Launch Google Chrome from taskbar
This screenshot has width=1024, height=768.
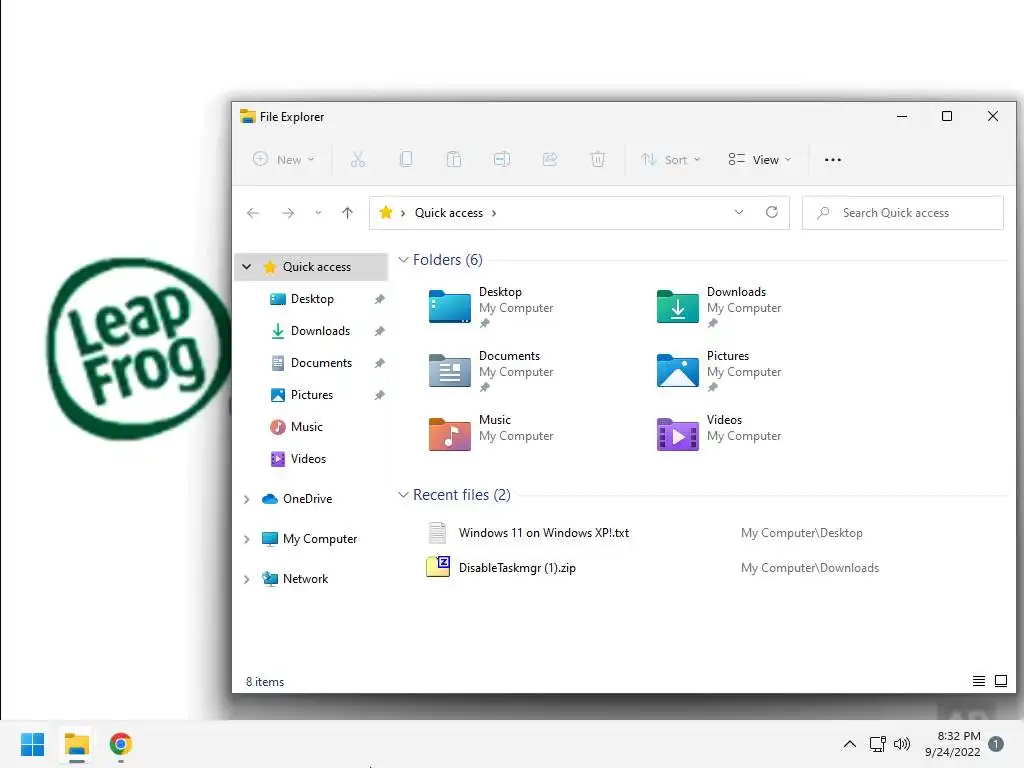(121, 744)
